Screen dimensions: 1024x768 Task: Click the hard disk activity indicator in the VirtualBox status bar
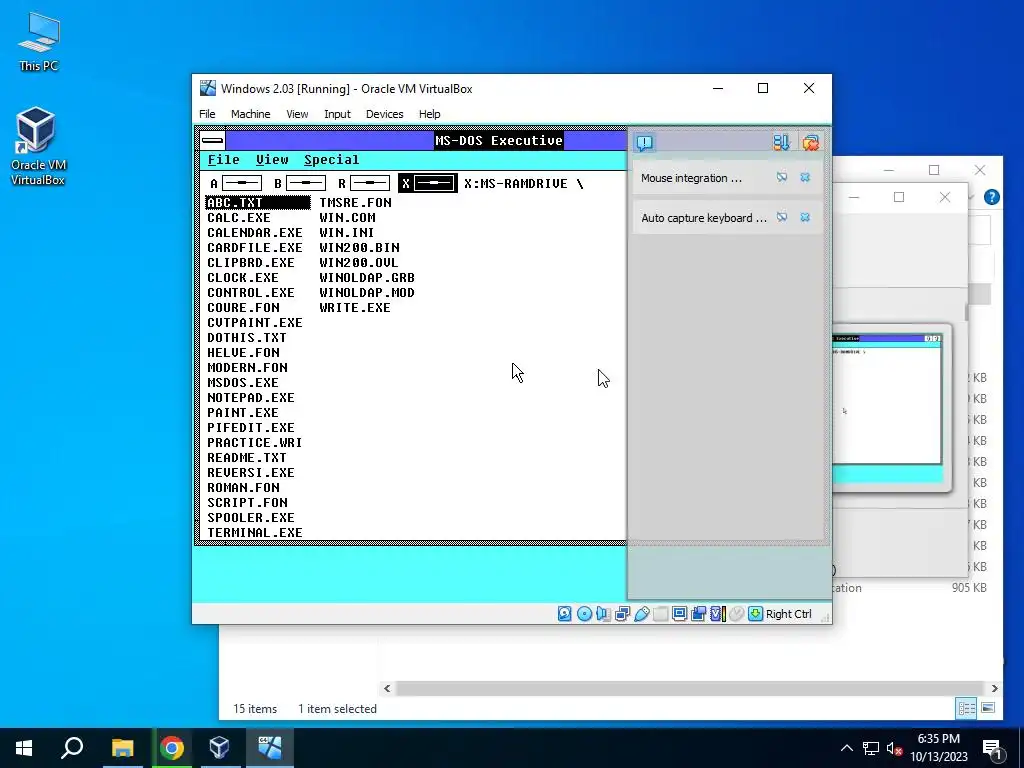pos(565,614)
